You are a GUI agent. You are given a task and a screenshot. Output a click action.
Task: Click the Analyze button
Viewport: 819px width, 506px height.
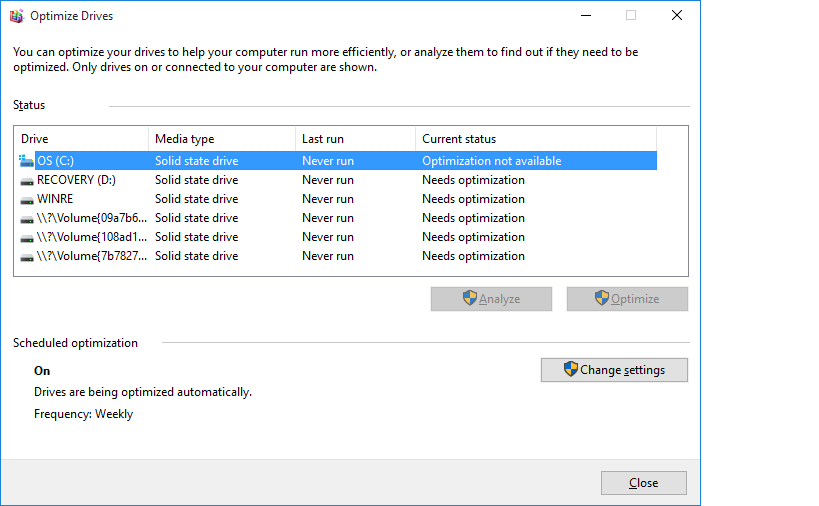[x=491, y=299]
